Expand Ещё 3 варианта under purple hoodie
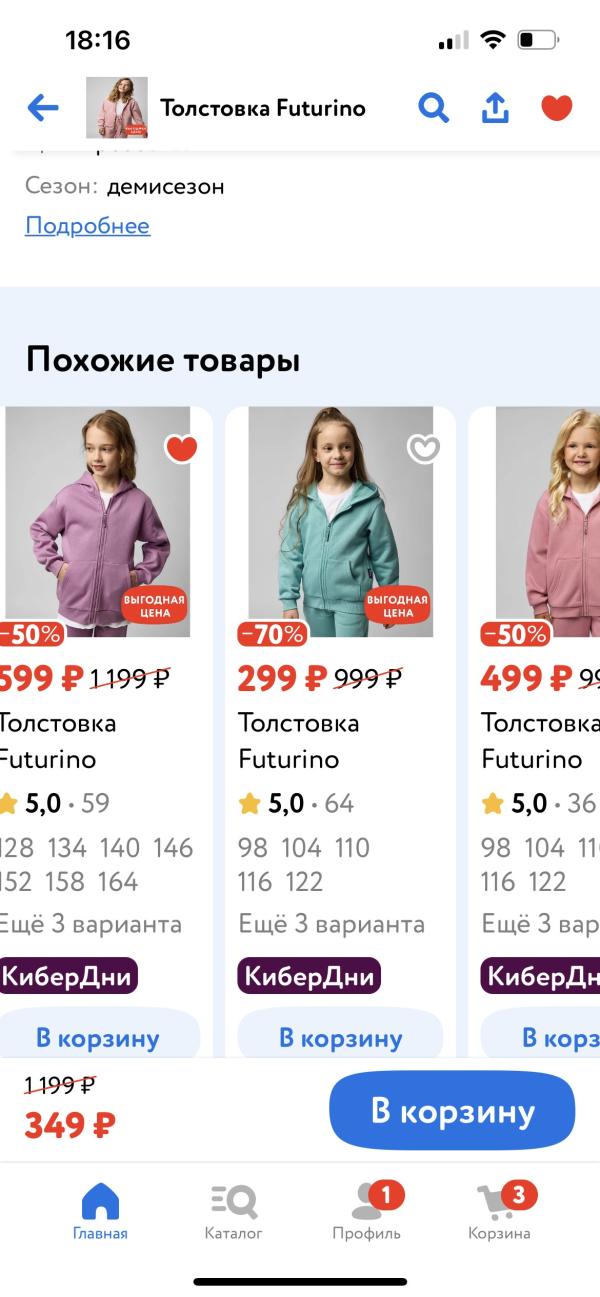 (91, 924)
